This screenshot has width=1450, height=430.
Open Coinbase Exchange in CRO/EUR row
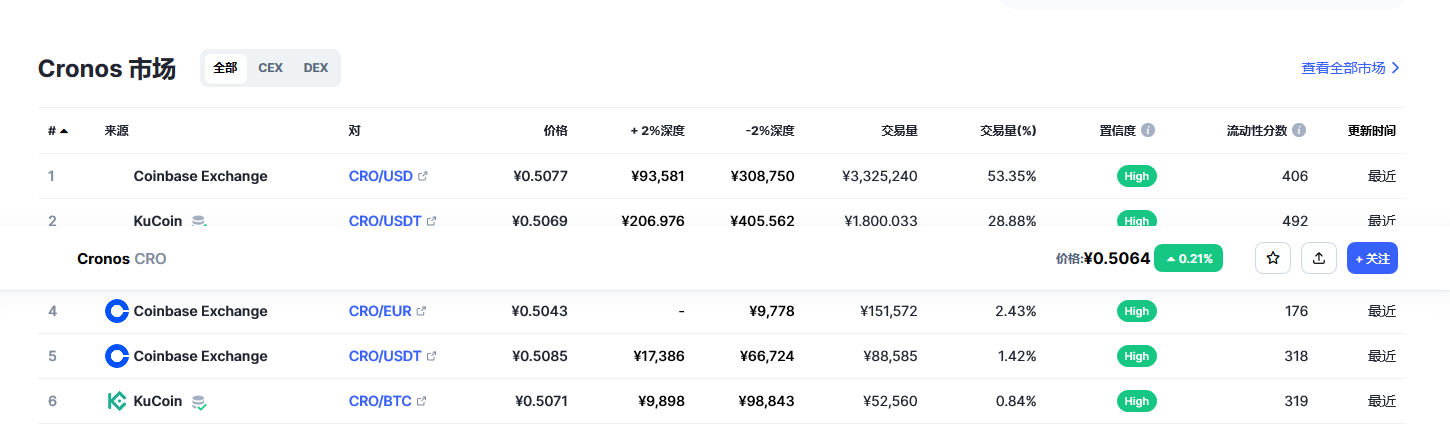[200, 311]
